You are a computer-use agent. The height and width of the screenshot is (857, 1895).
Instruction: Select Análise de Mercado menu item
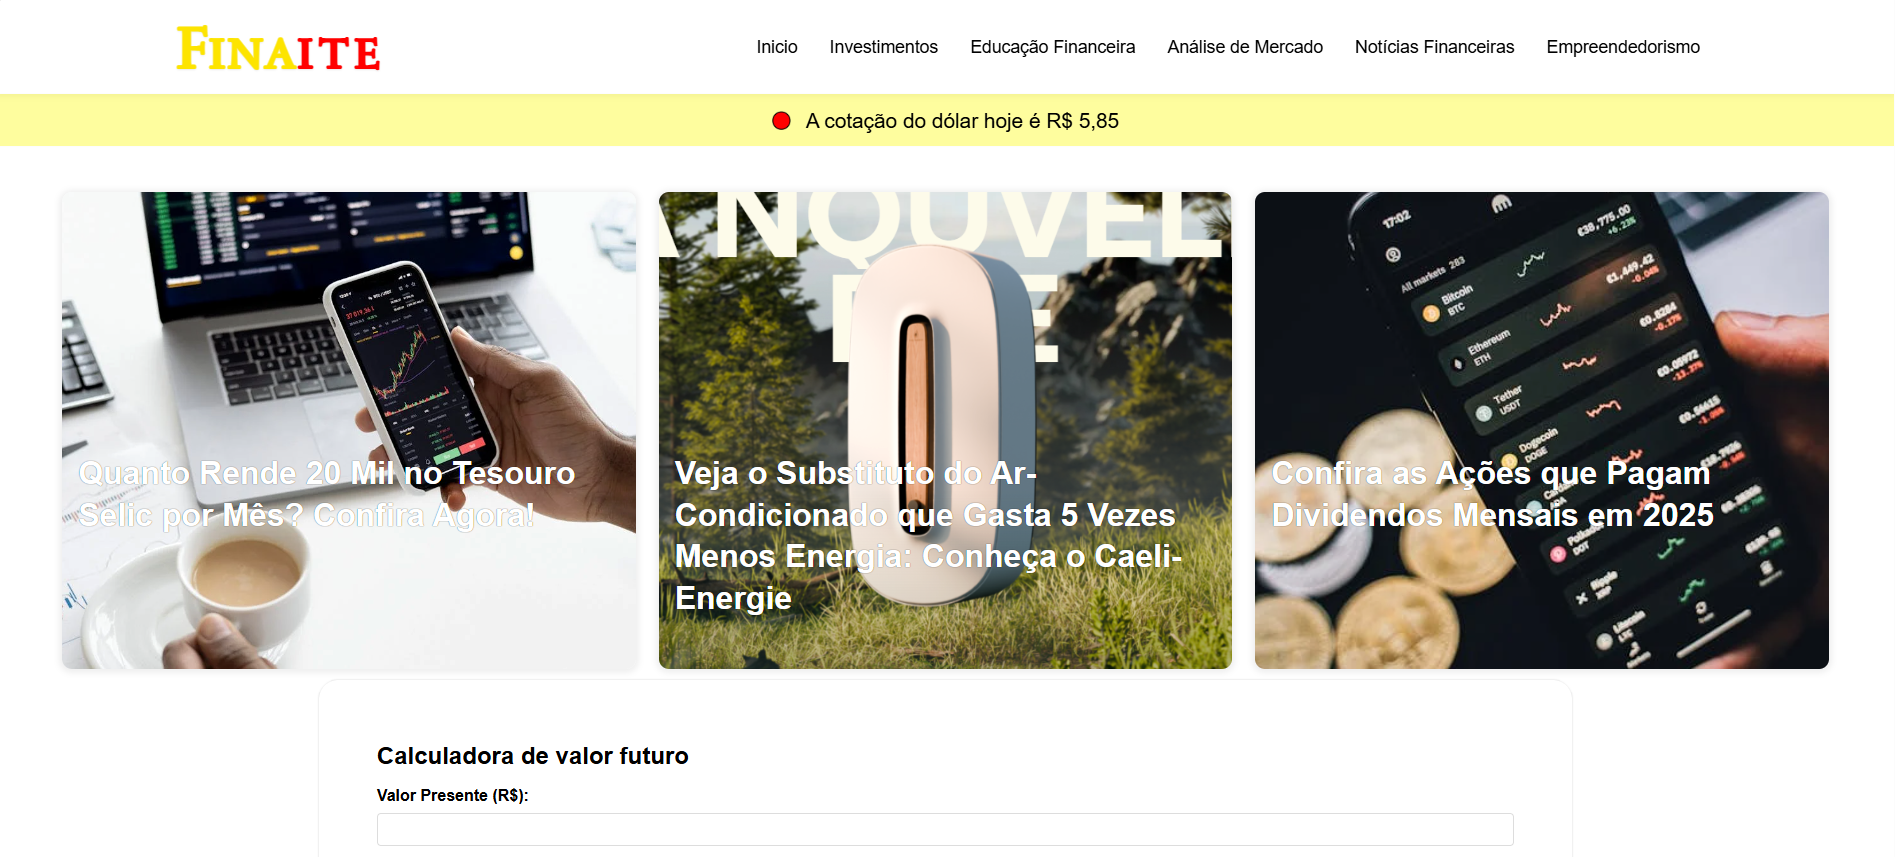(1244, 47)
